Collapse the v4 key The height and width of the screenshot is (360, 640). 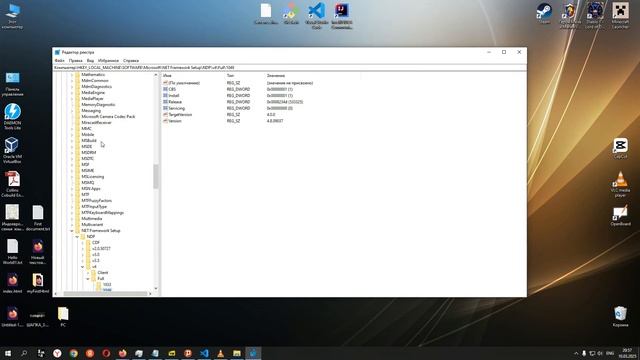click(x=82, y=267)
